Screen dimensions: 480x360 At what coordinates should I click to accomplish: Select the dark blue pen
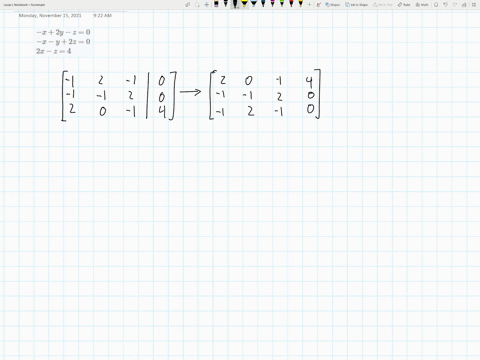pos(263,4)
